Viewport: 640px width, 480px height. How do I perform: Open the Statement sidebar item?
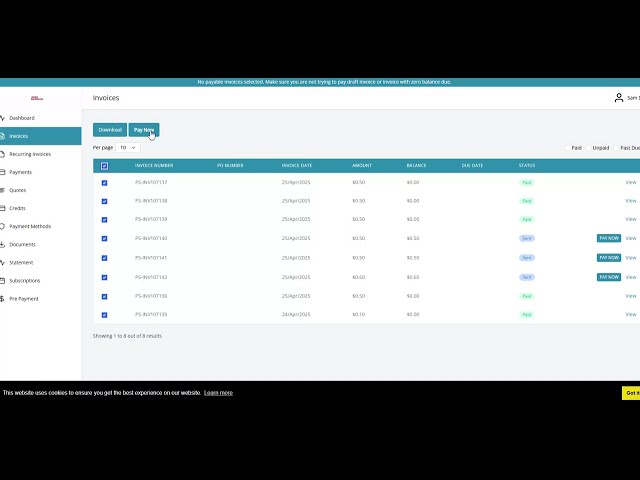21,262
